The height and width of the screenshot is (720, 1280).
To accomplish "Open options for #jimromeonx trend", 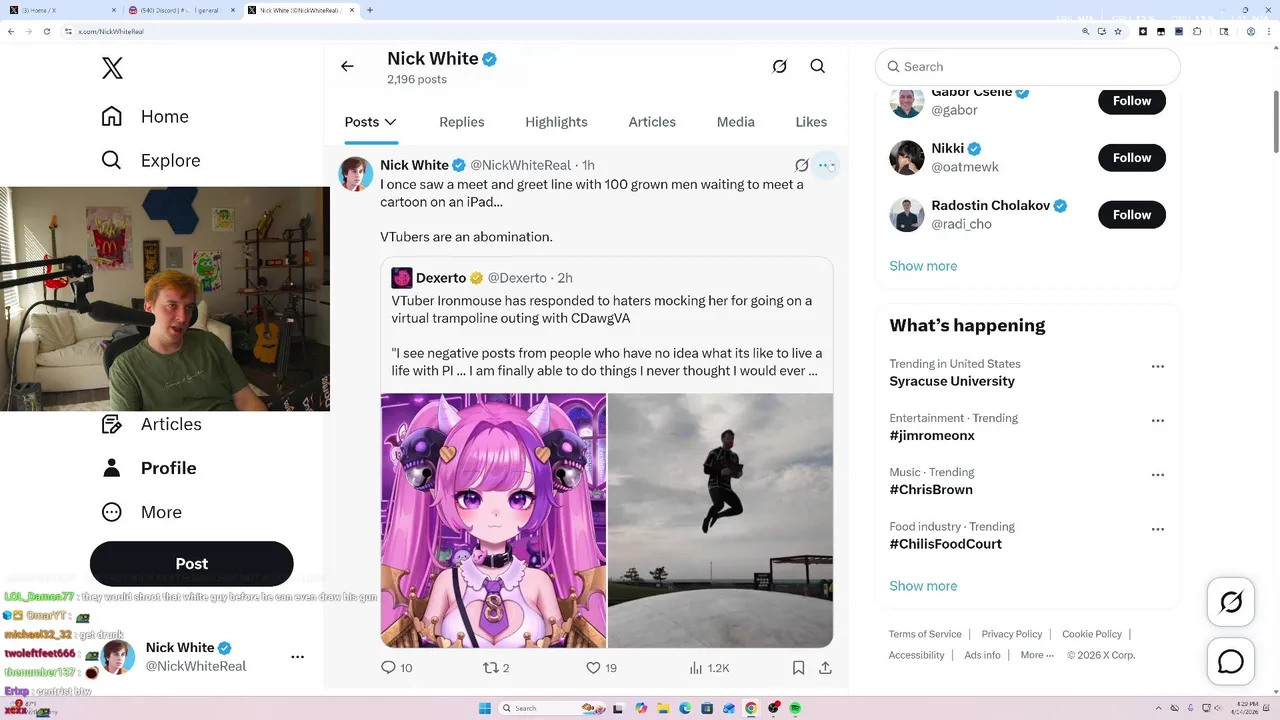I will click(1158, 421).
